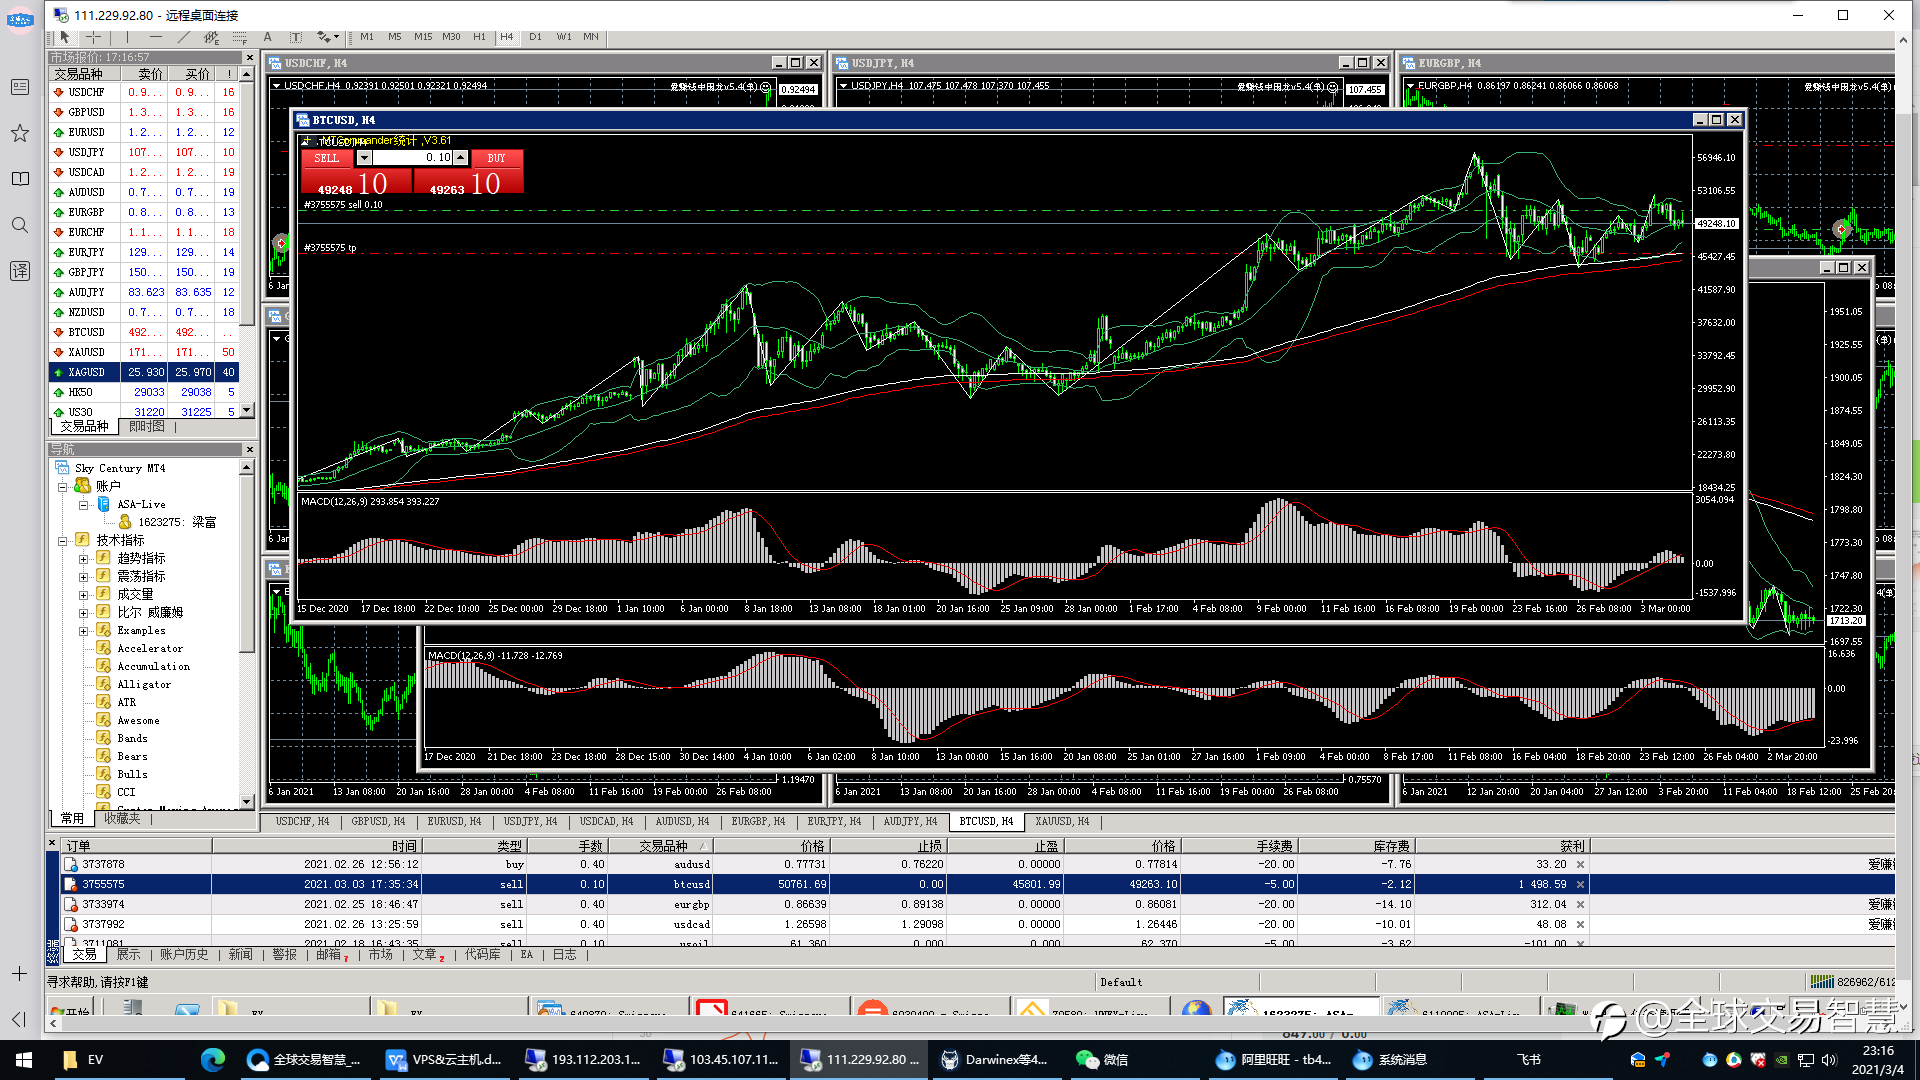Open the 警报 alerts terminal tab
This screenshot has width=1920, height=1080.
tap(285, 955)
